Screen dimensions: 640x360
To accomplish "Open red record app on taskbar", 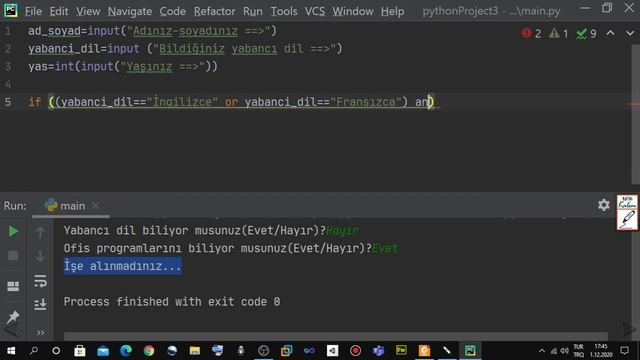I will [x=356, y=351].
